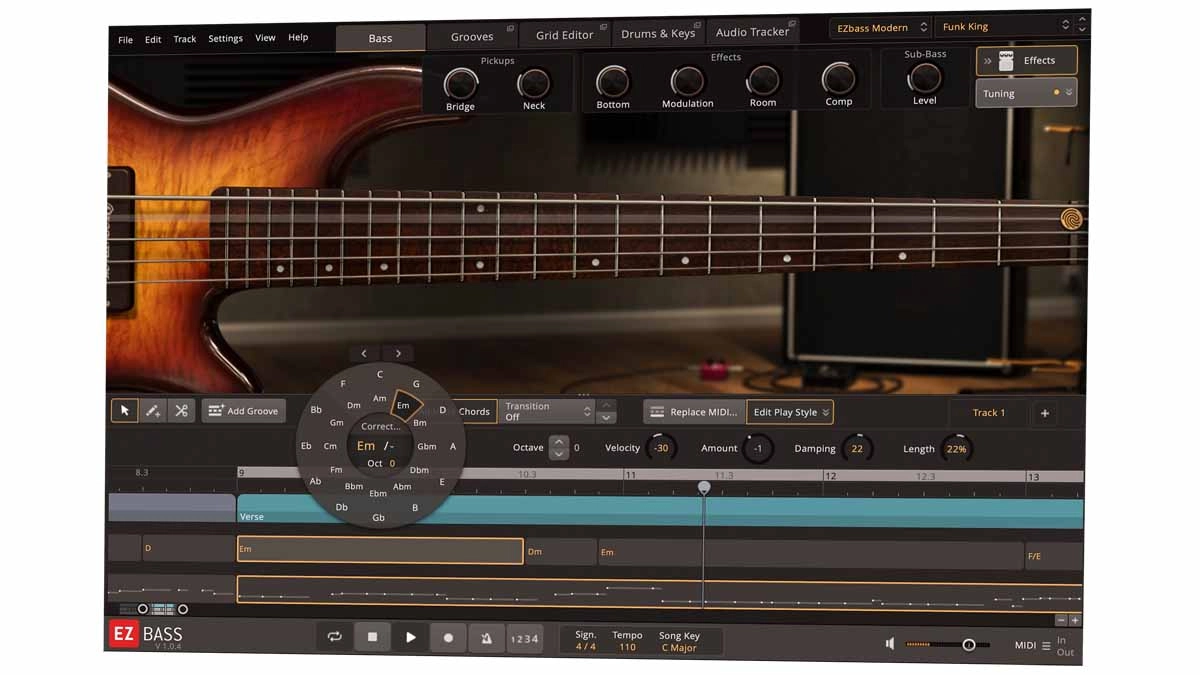Adjust the Bridge pickup knob
The image size is (1200, 675).
460,84
